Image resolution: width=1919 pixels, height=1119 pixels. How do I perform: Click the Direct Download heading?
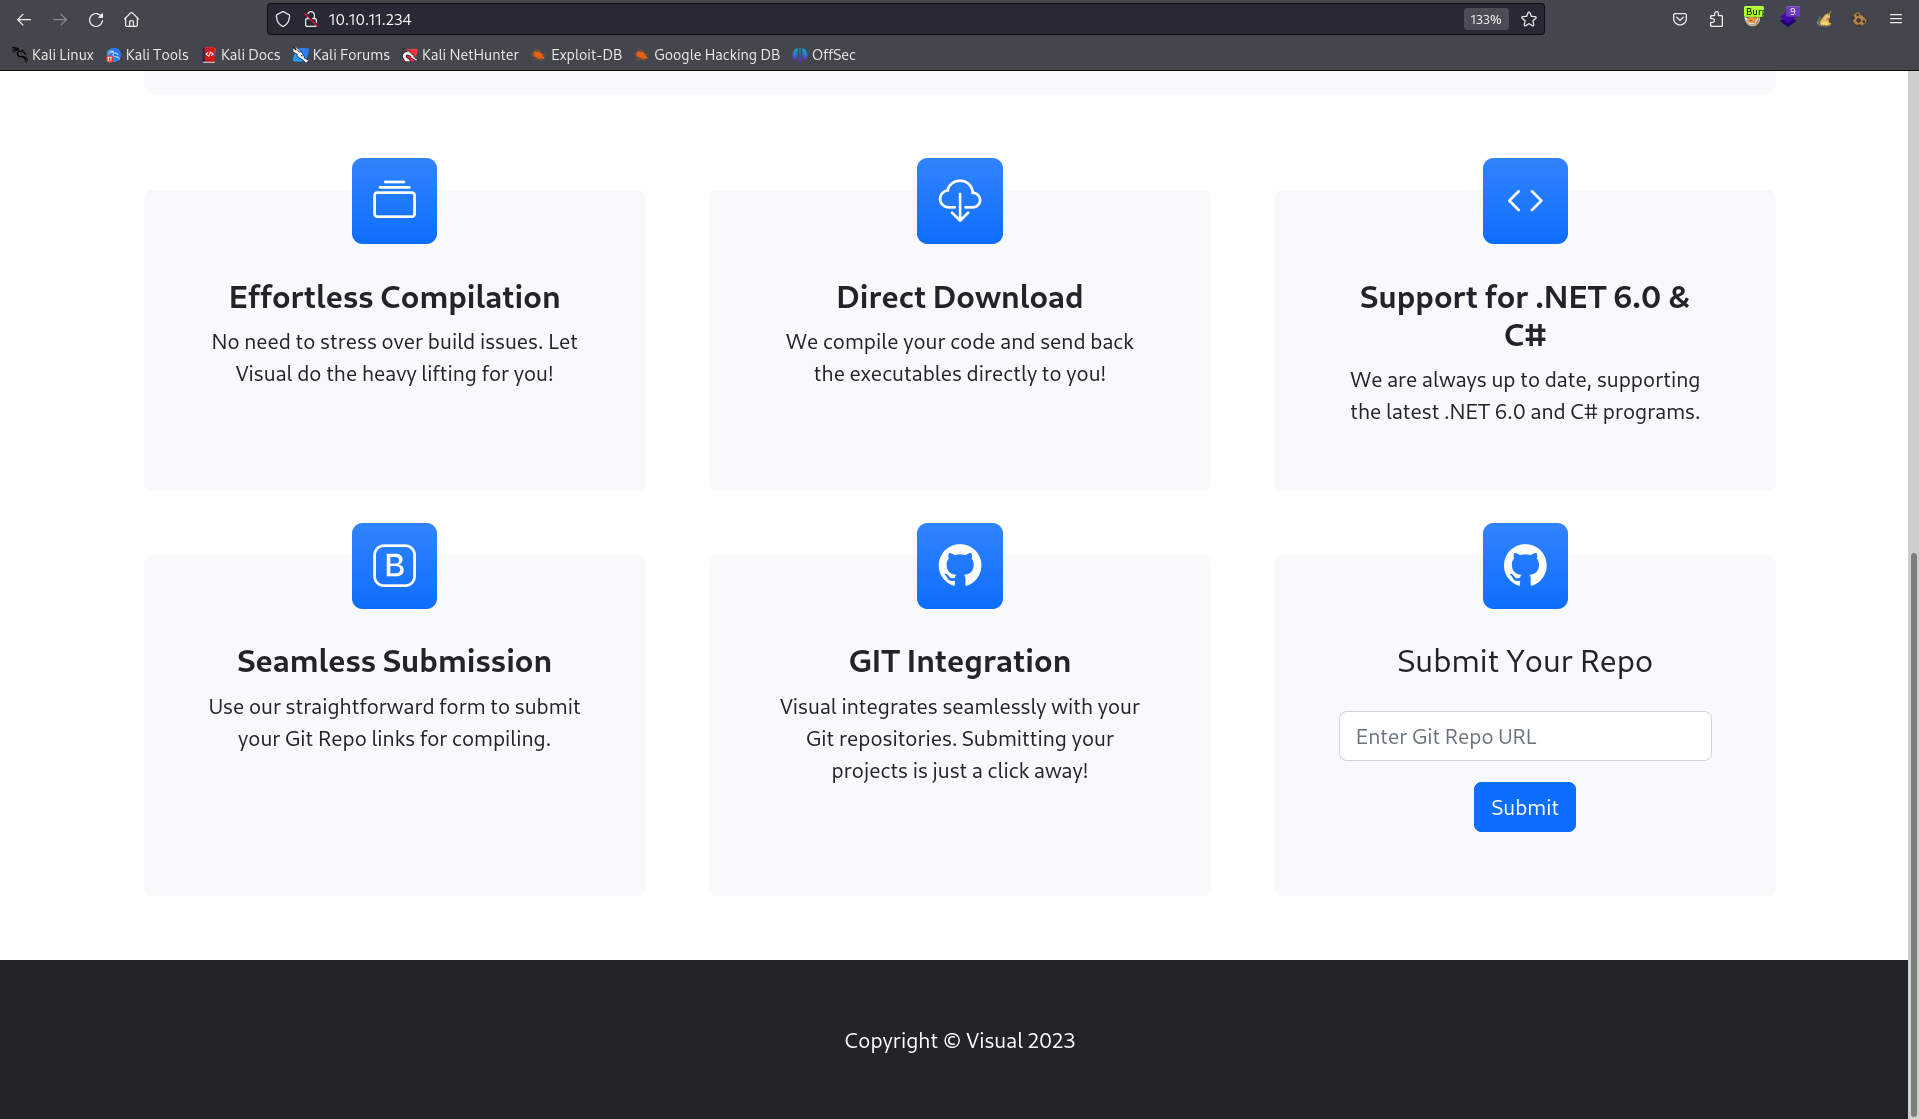pyautogui.click(x=960, y=297)
